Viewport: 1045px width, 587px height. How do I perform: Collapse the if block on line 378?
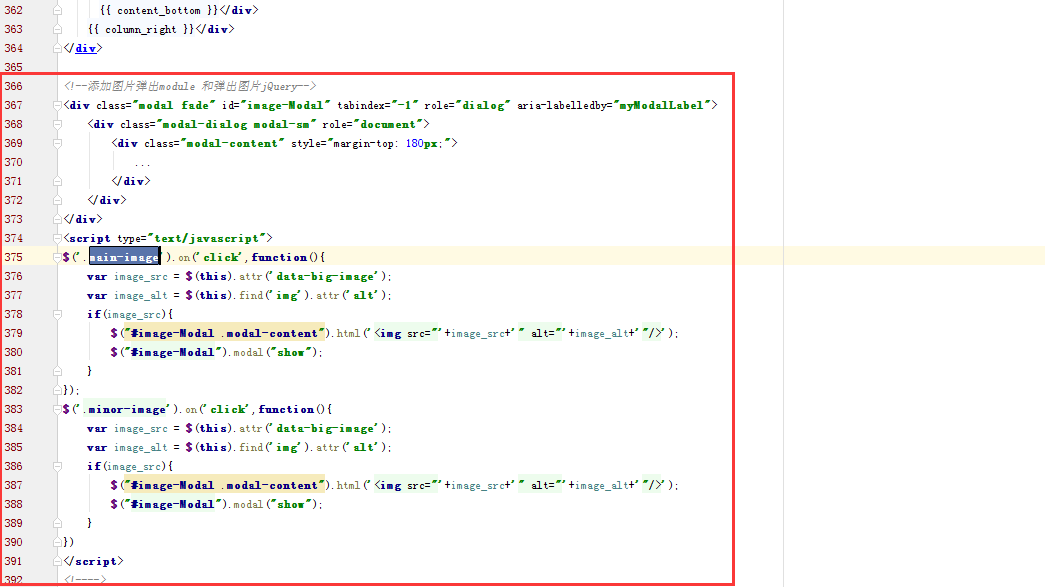click(57, 314)
